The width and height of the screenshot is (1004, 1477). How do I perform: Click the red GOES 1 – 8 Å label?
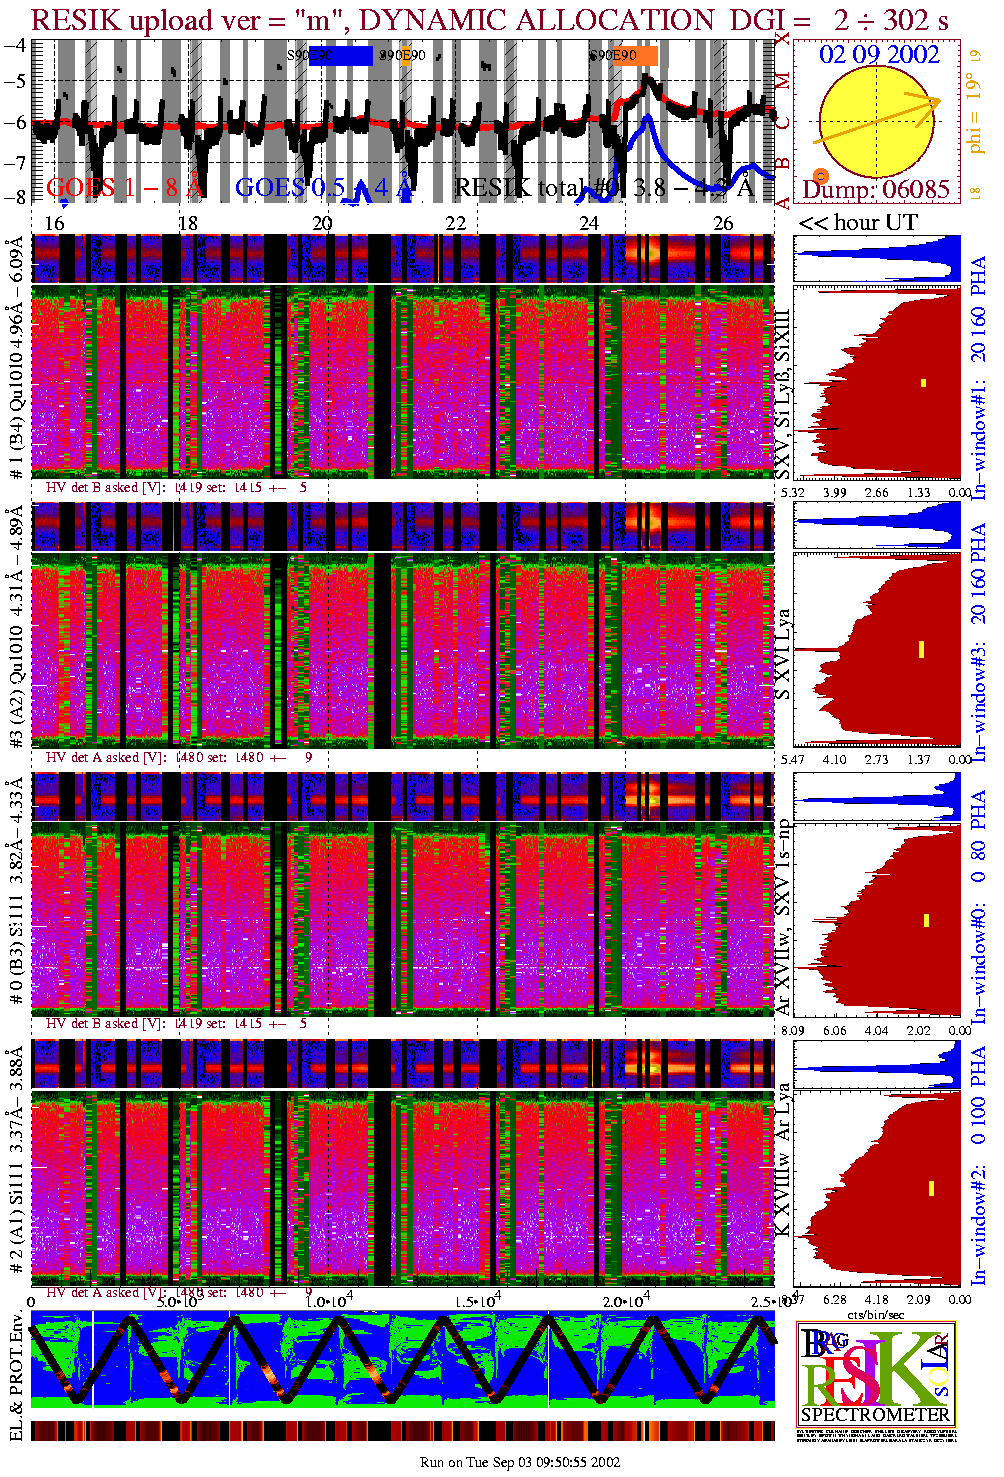coord(125,186)
